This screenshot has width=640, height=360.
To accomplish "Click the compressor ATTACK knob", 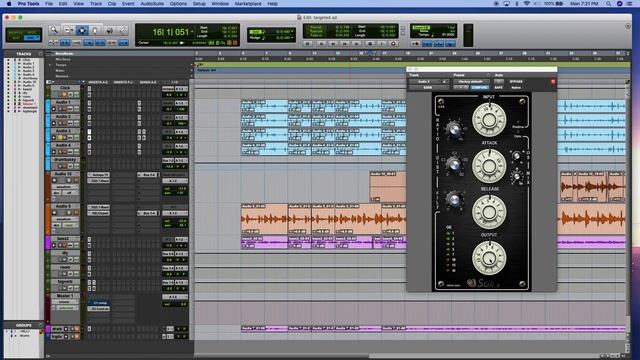I will 489,166.
